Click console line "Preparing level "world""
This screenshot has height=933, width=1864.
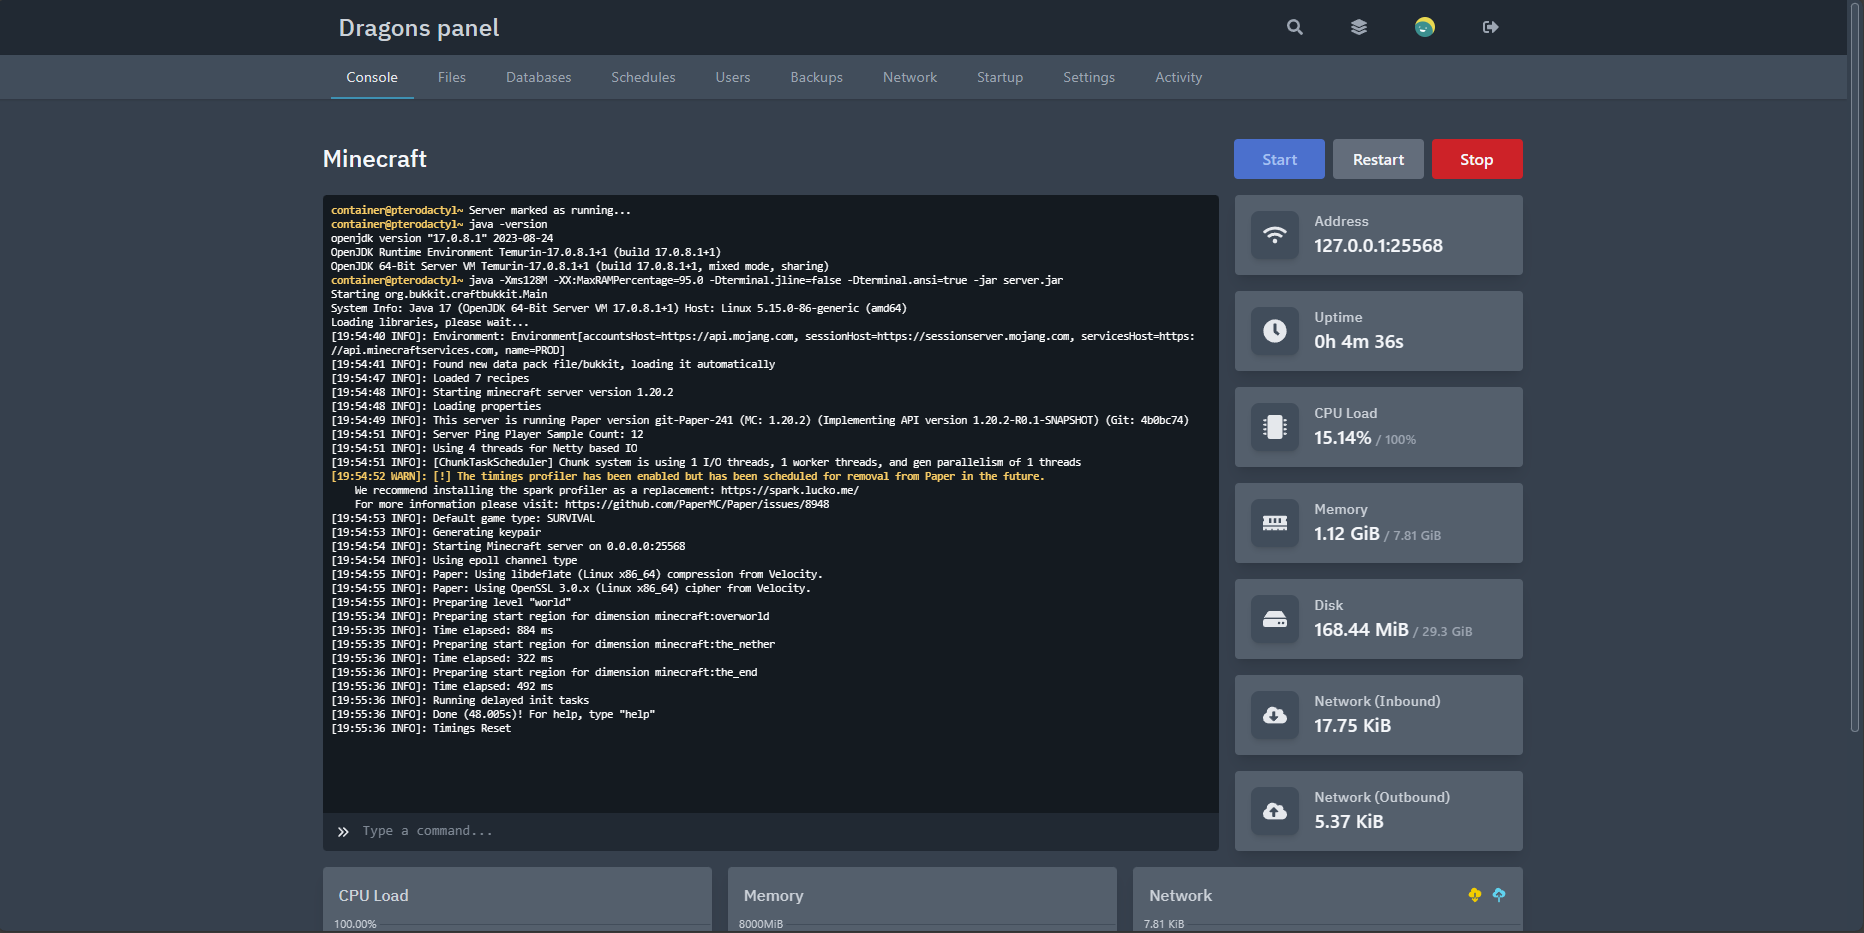(x=451, y=603)
